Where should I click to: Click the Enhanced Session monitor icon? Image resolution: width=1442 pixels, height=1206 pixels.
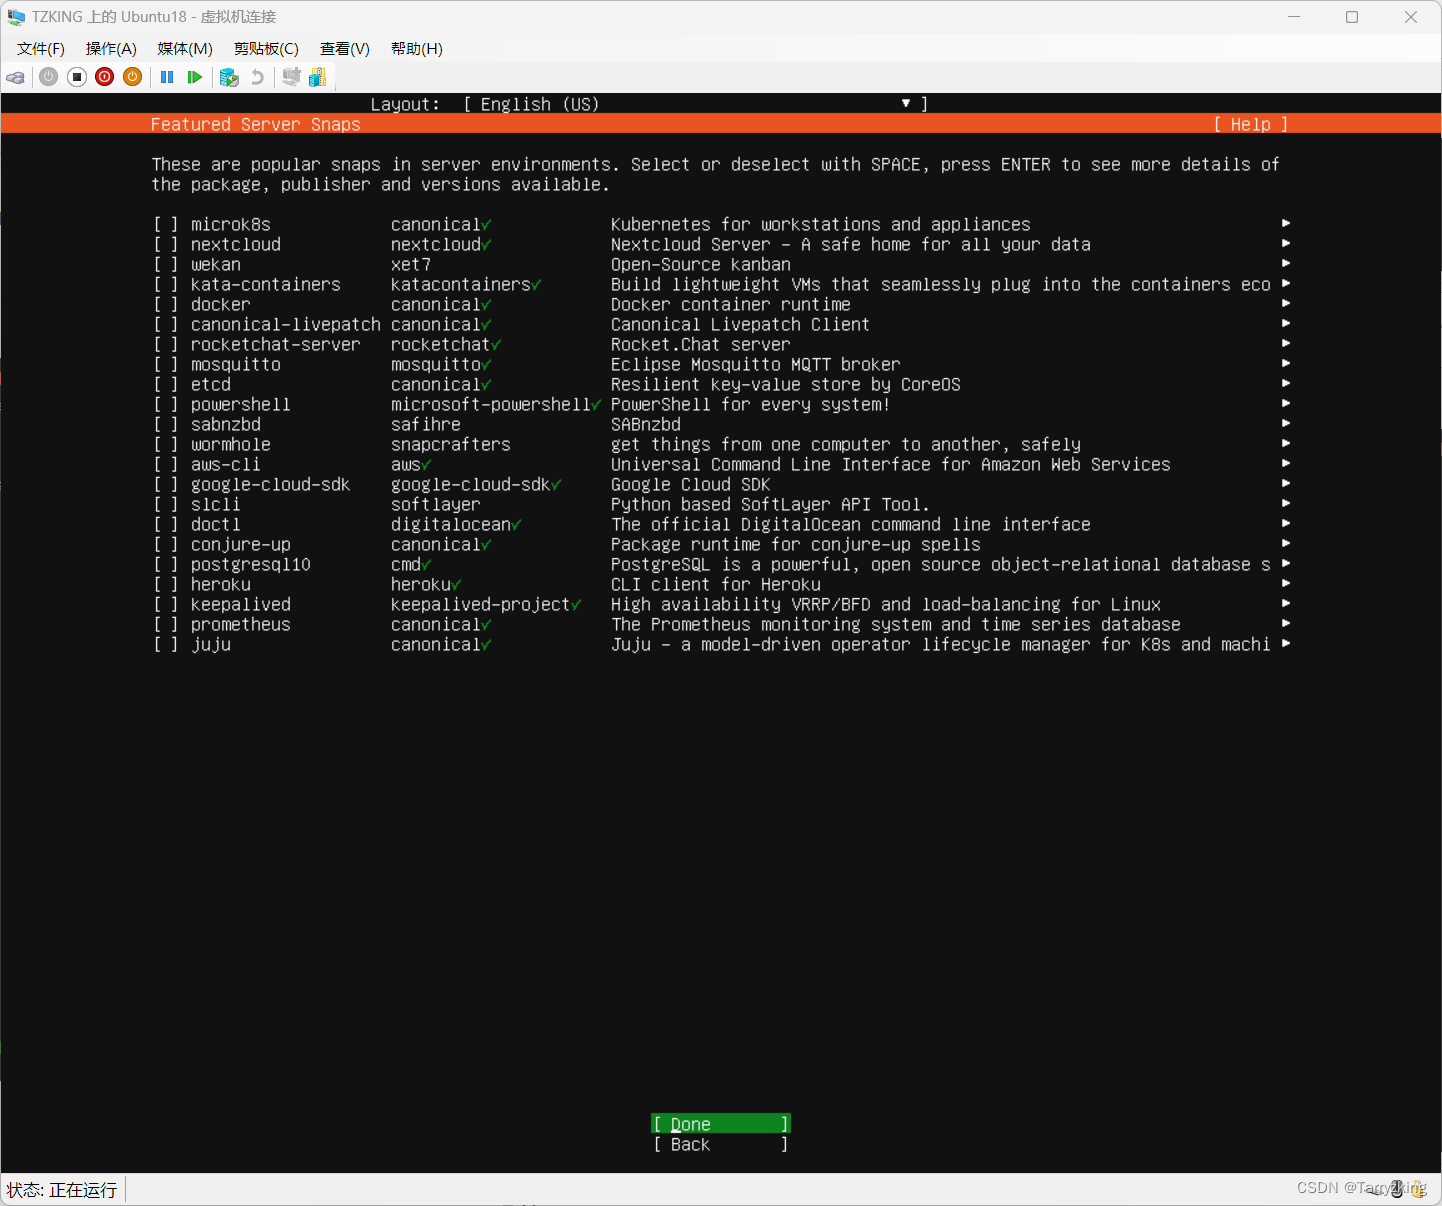pos(291,77)
